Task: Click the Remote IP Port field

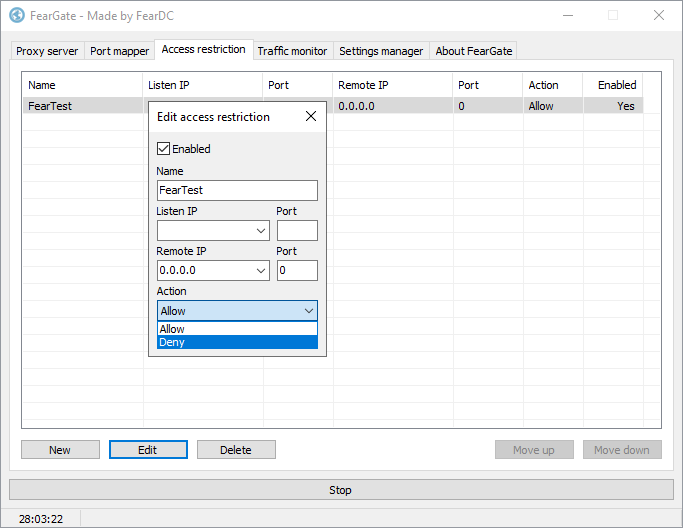Action: click(x=298, y=271)
